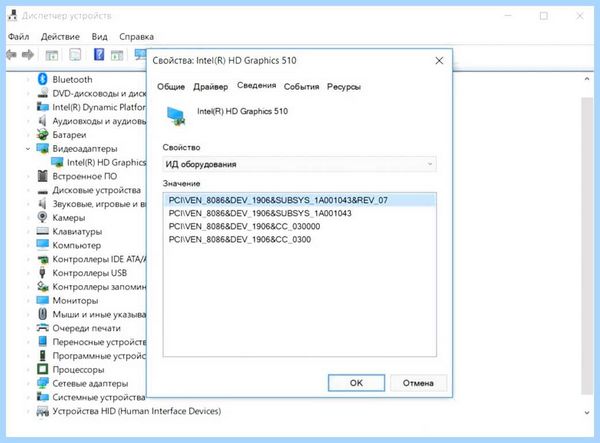Screen dimensions: 600x443
Task: Expand the Клавиатуры tree node
Action: tap(28, 231)
